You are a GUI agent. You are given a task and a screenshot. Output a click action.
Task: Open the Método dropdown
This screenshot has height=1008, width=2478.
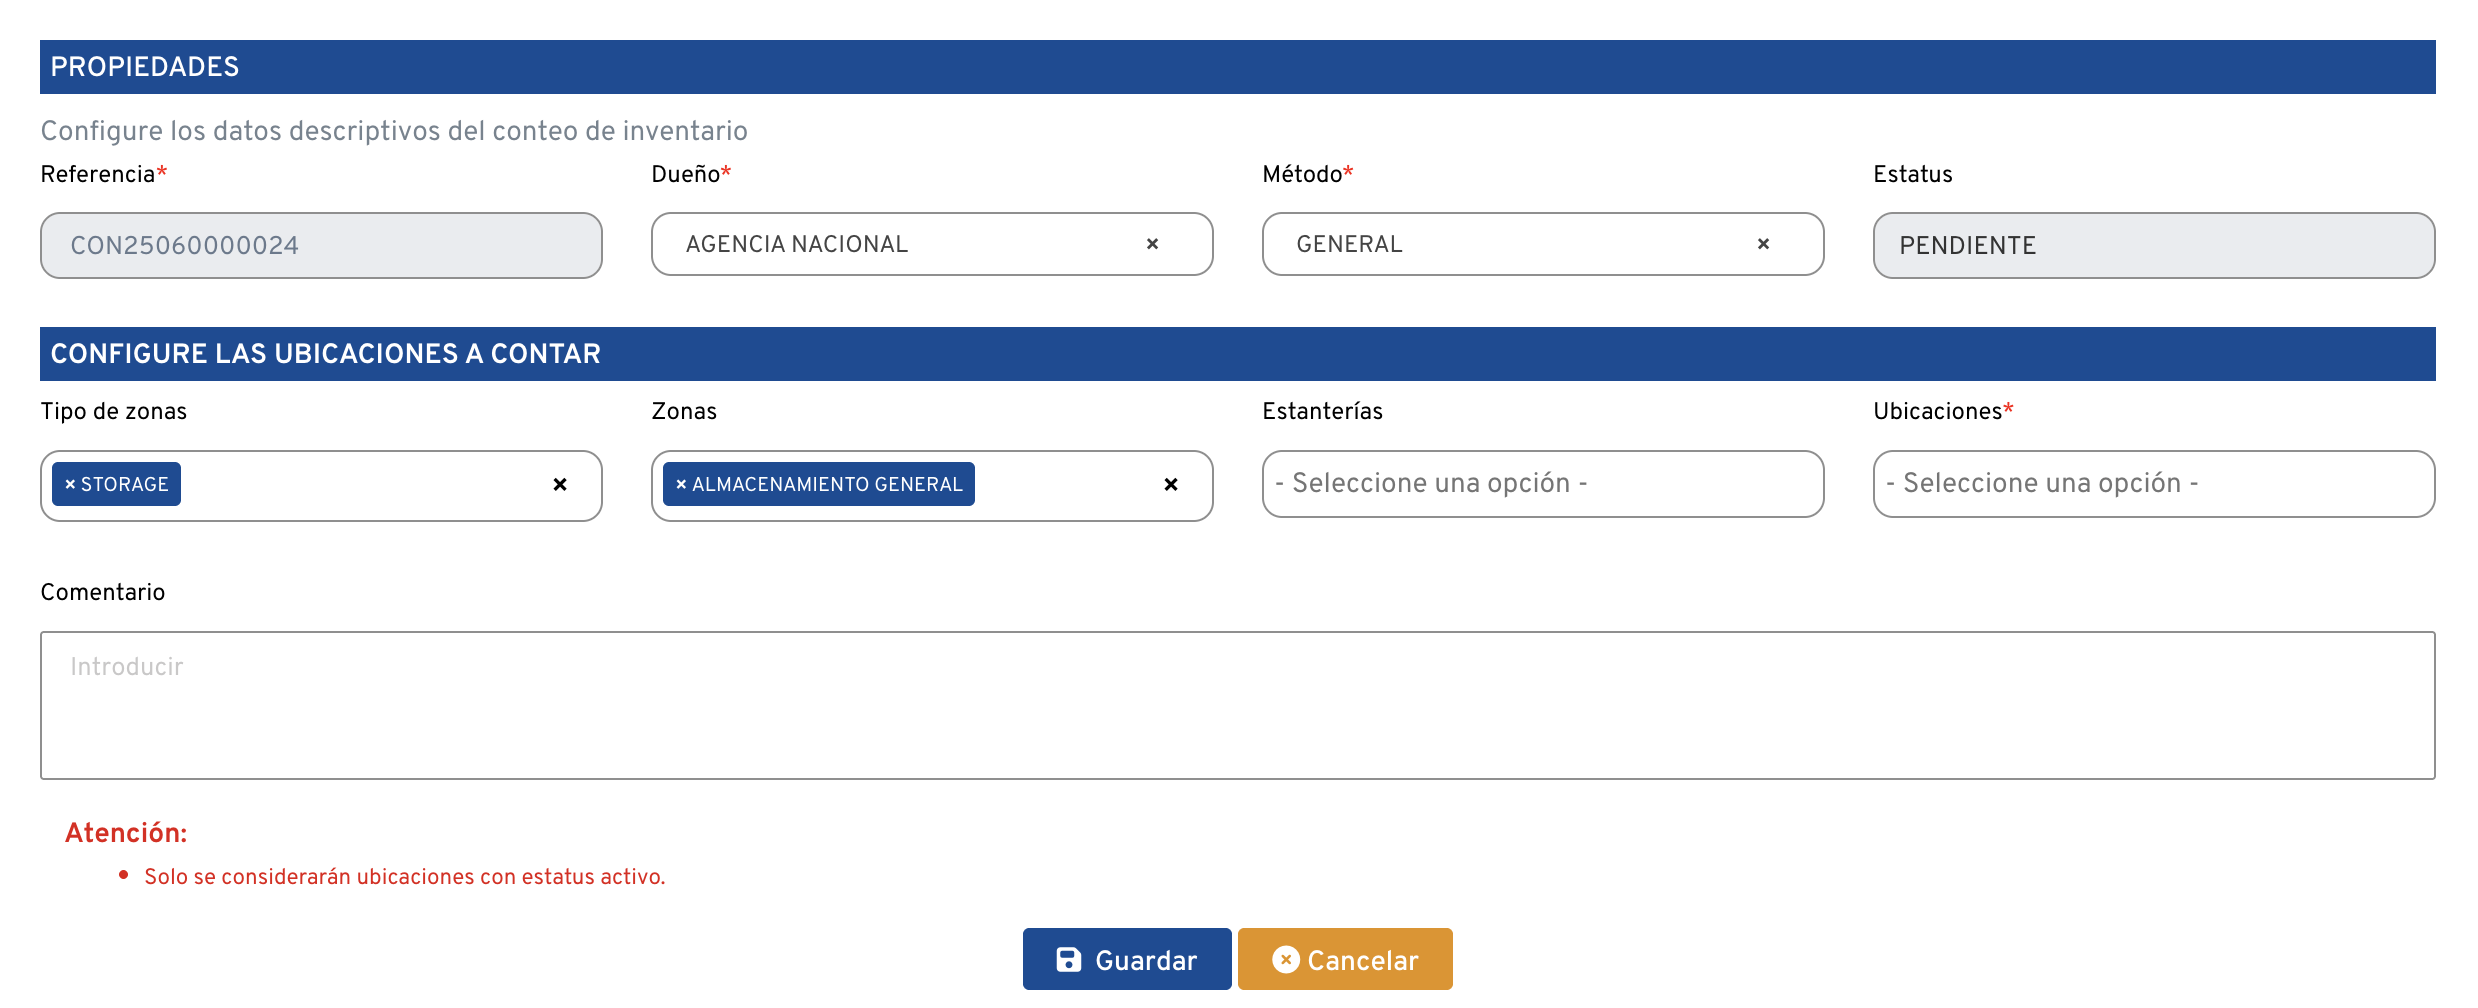[1510, 244]
